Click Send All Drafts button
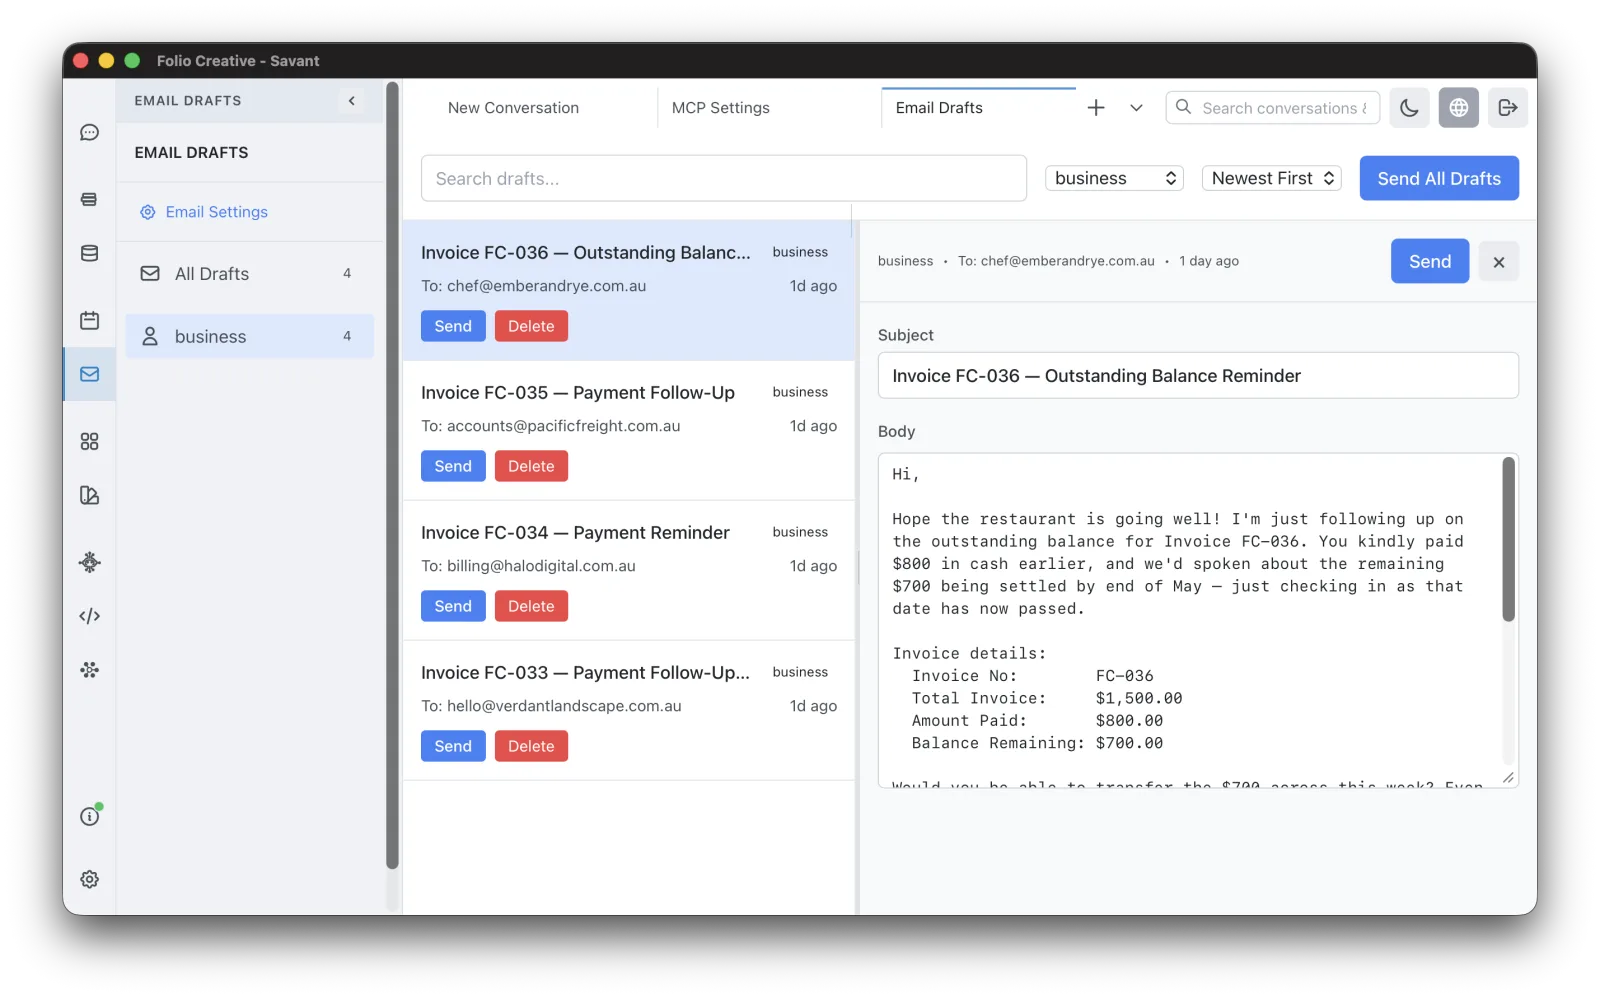This screenshot has width=1600, height=998. coord(1439,178)
